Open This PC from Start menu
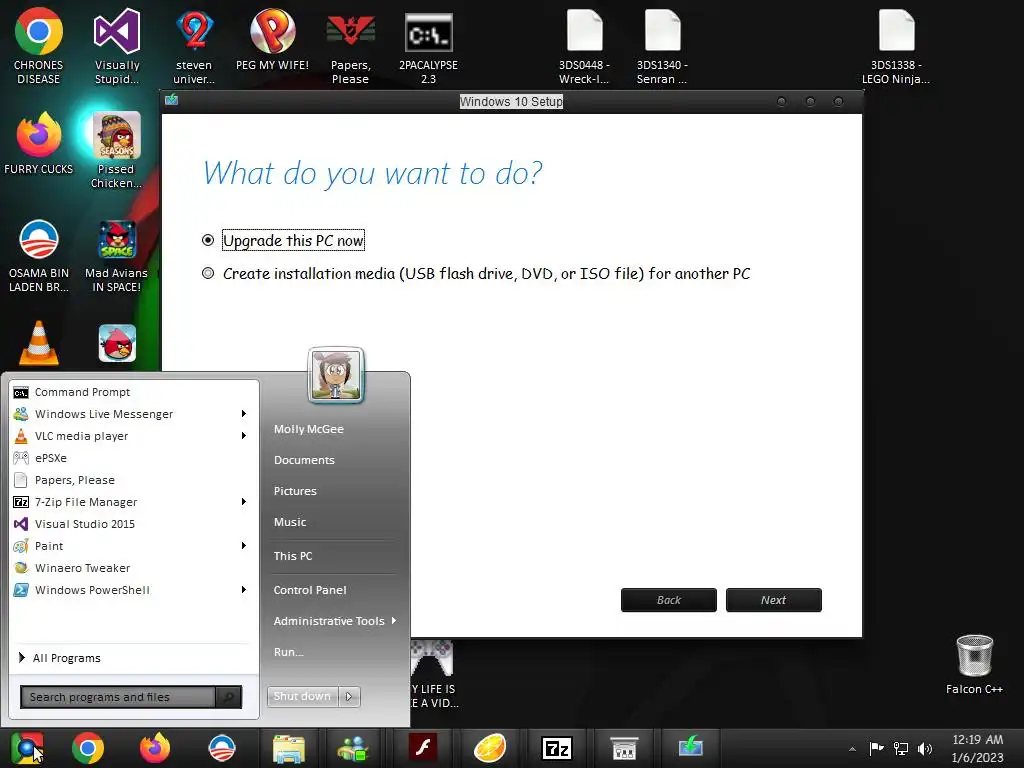Viewport: 1024px width, 768px height. point(293,556)
